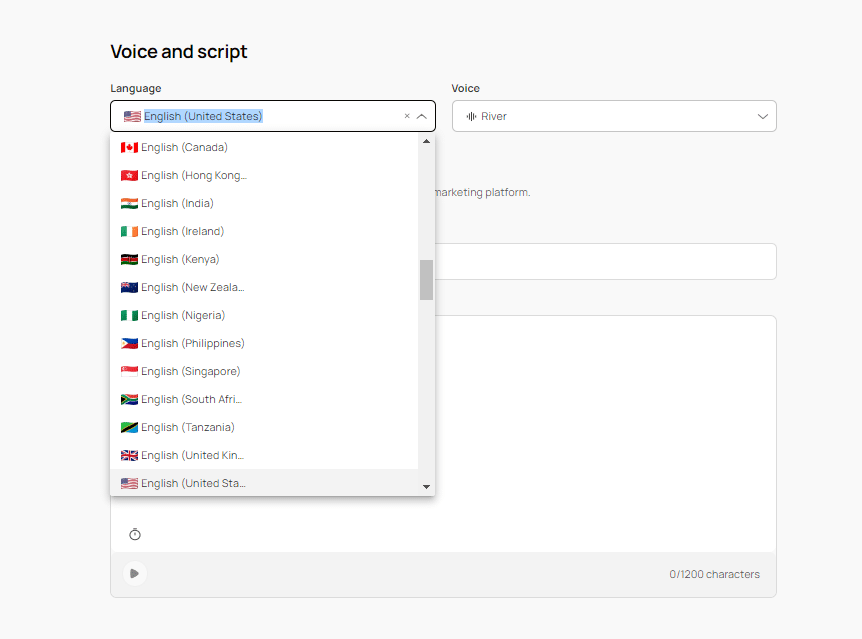Viewport: 862px width, 639px height.
Task: Choose English (Philippines) option
Action: pyautogui.click(x=192, y=343)
